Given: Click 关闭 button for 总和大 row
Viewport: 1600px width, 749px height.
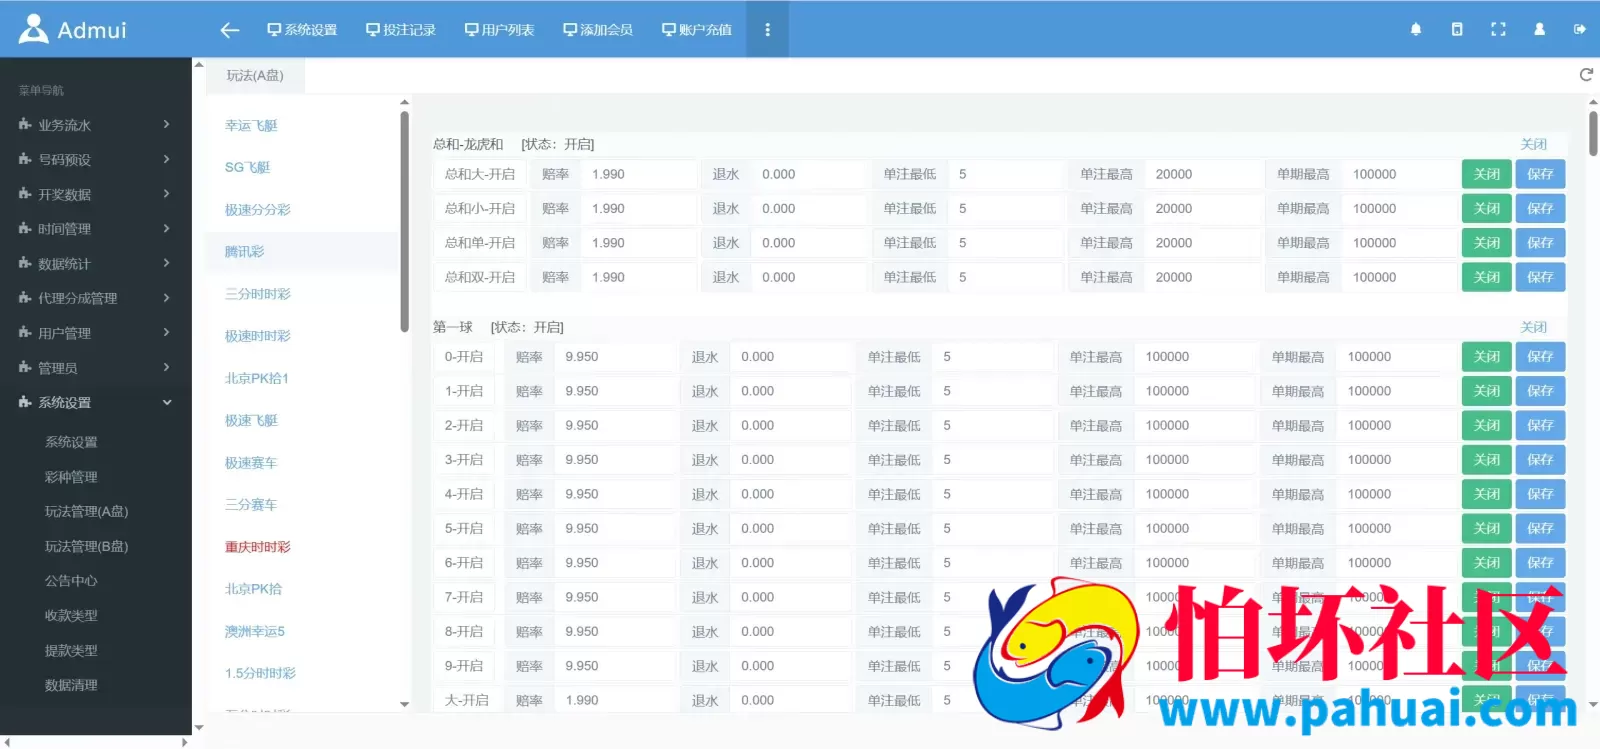Looking at the screenshot, I should [x=1487, y=174].
